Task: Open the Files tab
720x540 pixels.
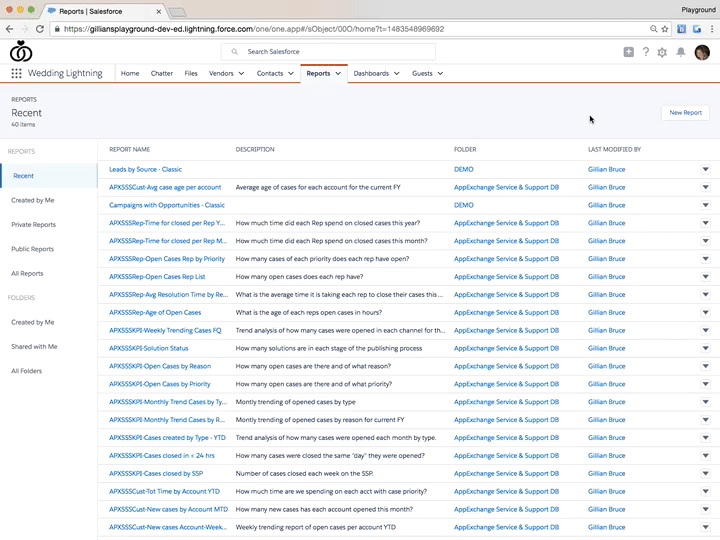Action: coord(191,73)
